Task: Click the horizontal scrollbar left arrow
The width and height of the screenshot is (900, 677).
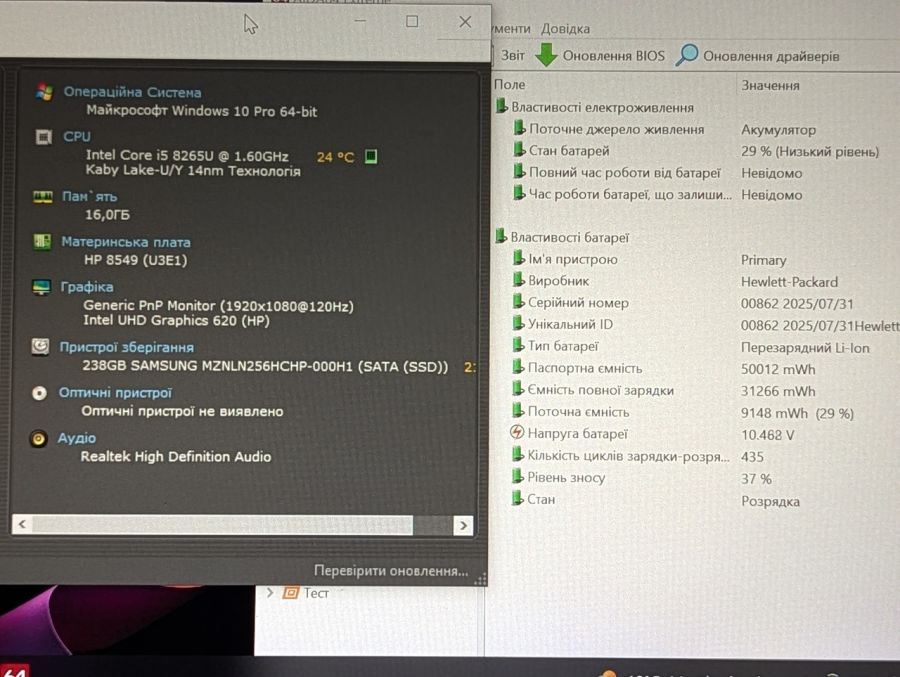Action: [x=22, y=524]
